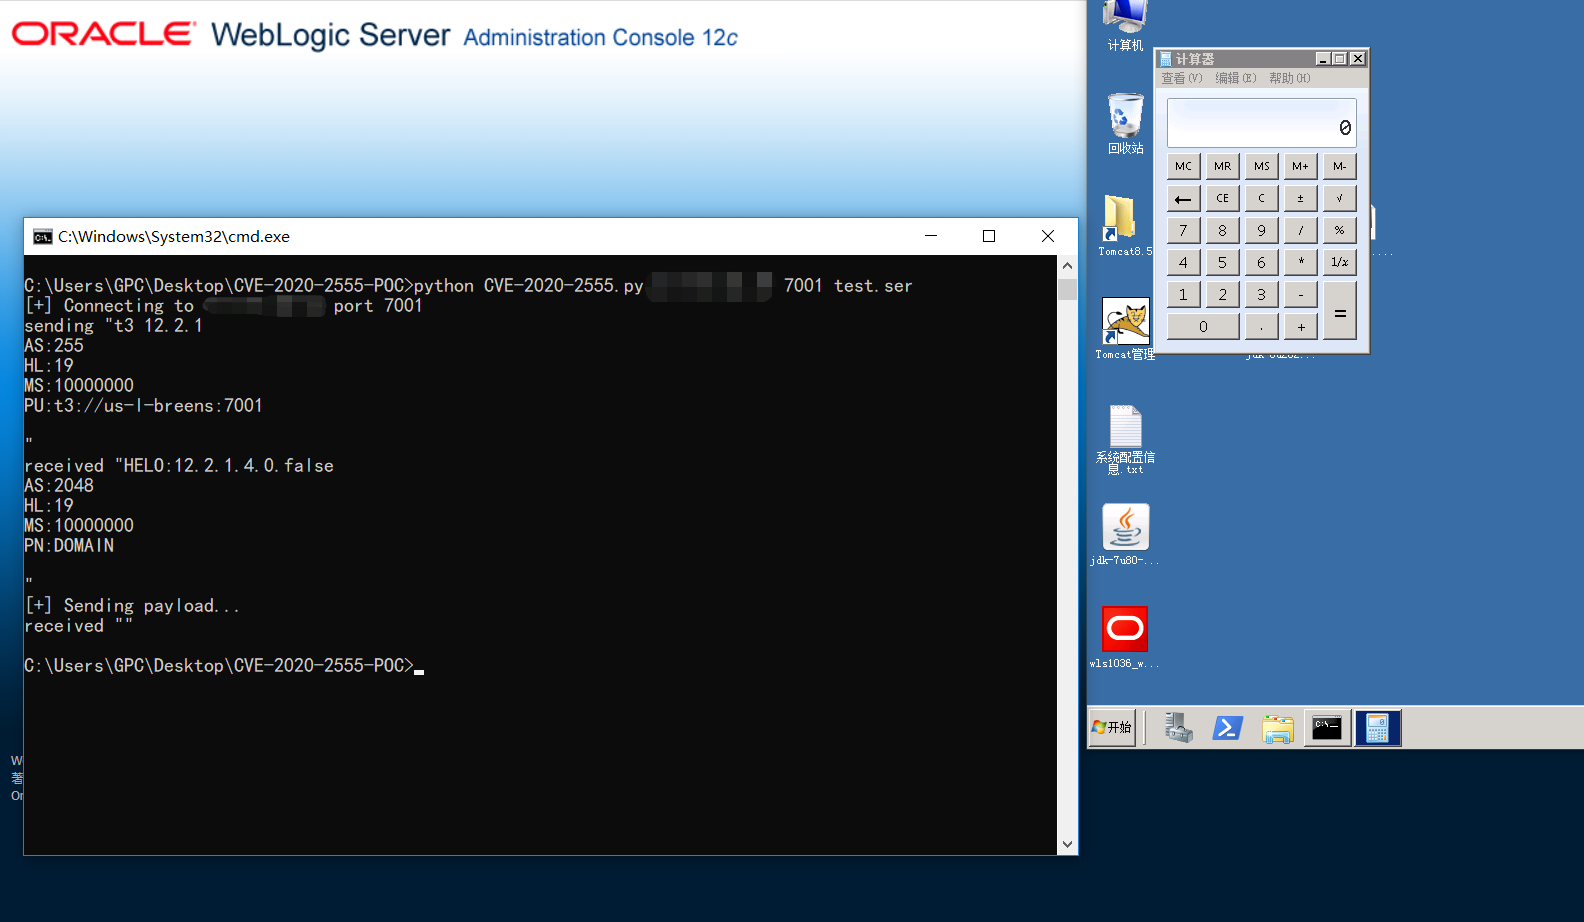The height and width of the screenshot is (922, 1584).
Task: Click the ± sign toggle key
Action: click(x=1300, y=198)
